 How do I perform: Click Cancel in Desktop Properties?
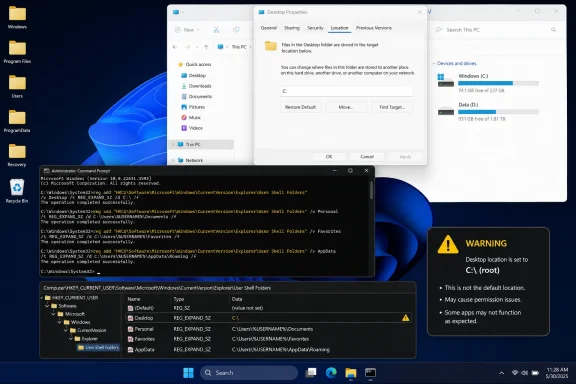click(x=367, y=157)
